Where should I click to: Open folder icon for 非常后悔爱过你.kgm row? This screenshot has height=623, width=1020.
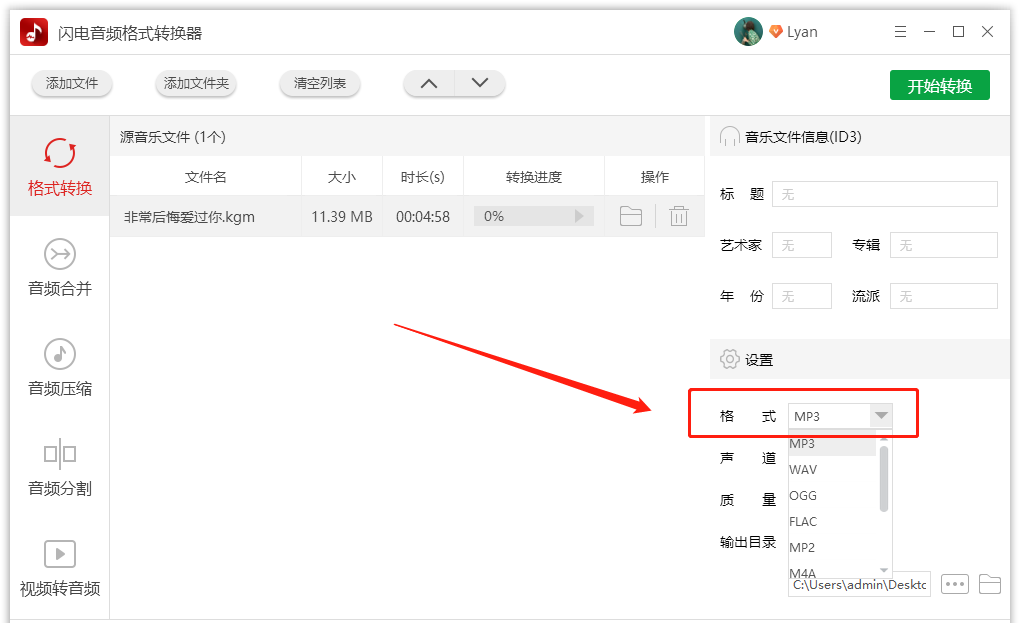click(630, 216)
